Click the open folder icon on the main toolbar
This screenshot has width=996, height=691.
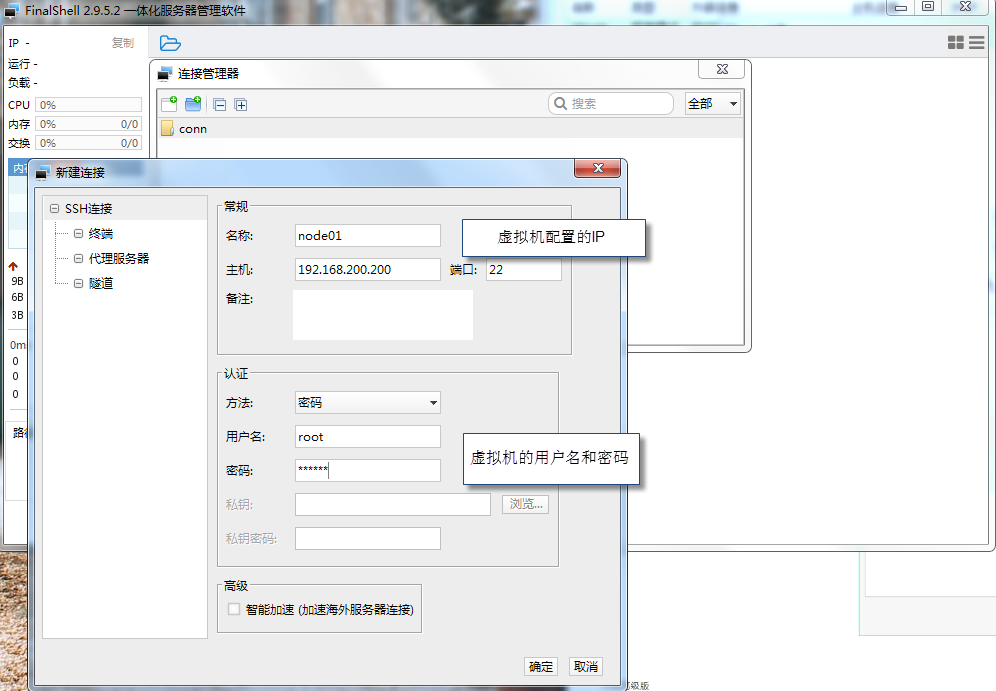coord(169,43)
